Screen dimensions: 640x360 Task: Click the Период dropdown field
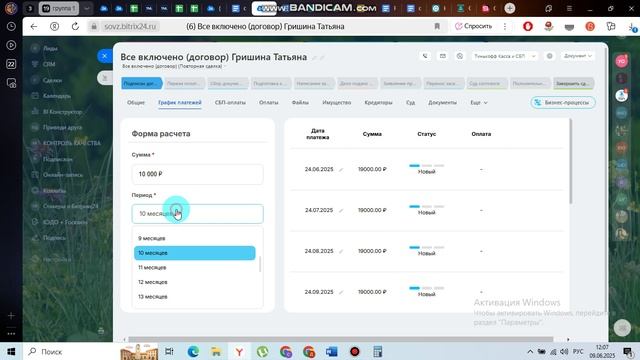198,214
